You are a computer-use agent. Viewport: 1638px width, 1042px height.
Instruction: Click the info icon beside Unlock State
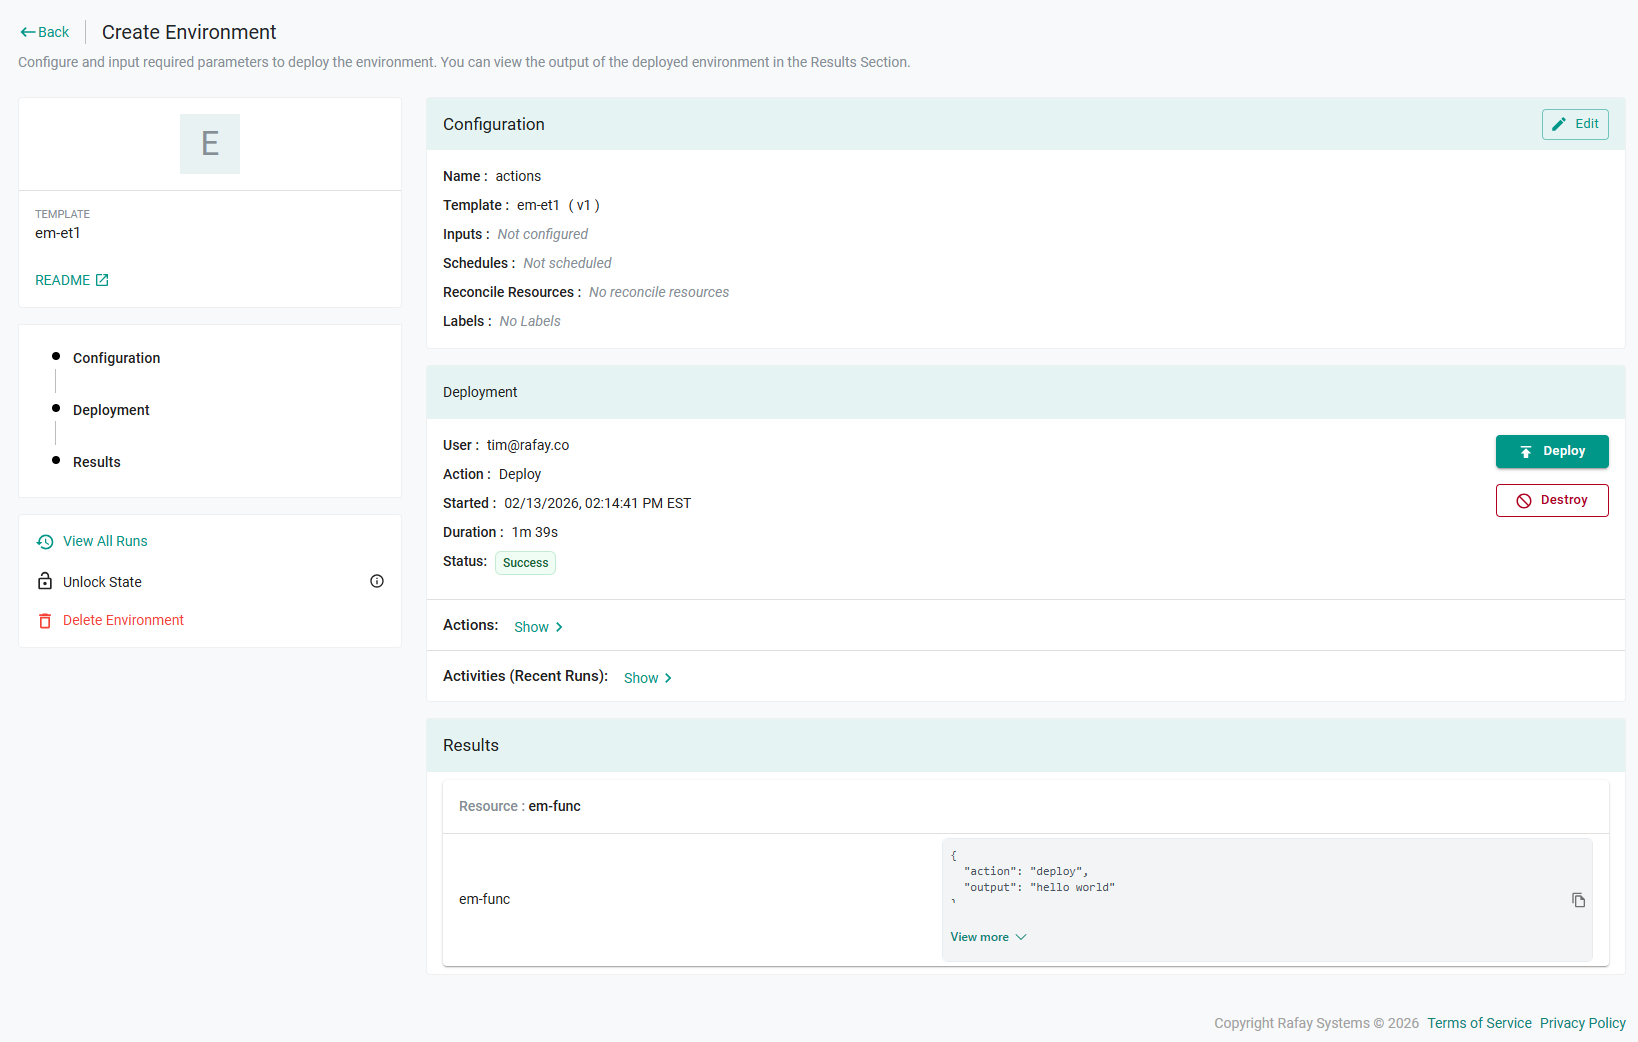tap(377, 581)
